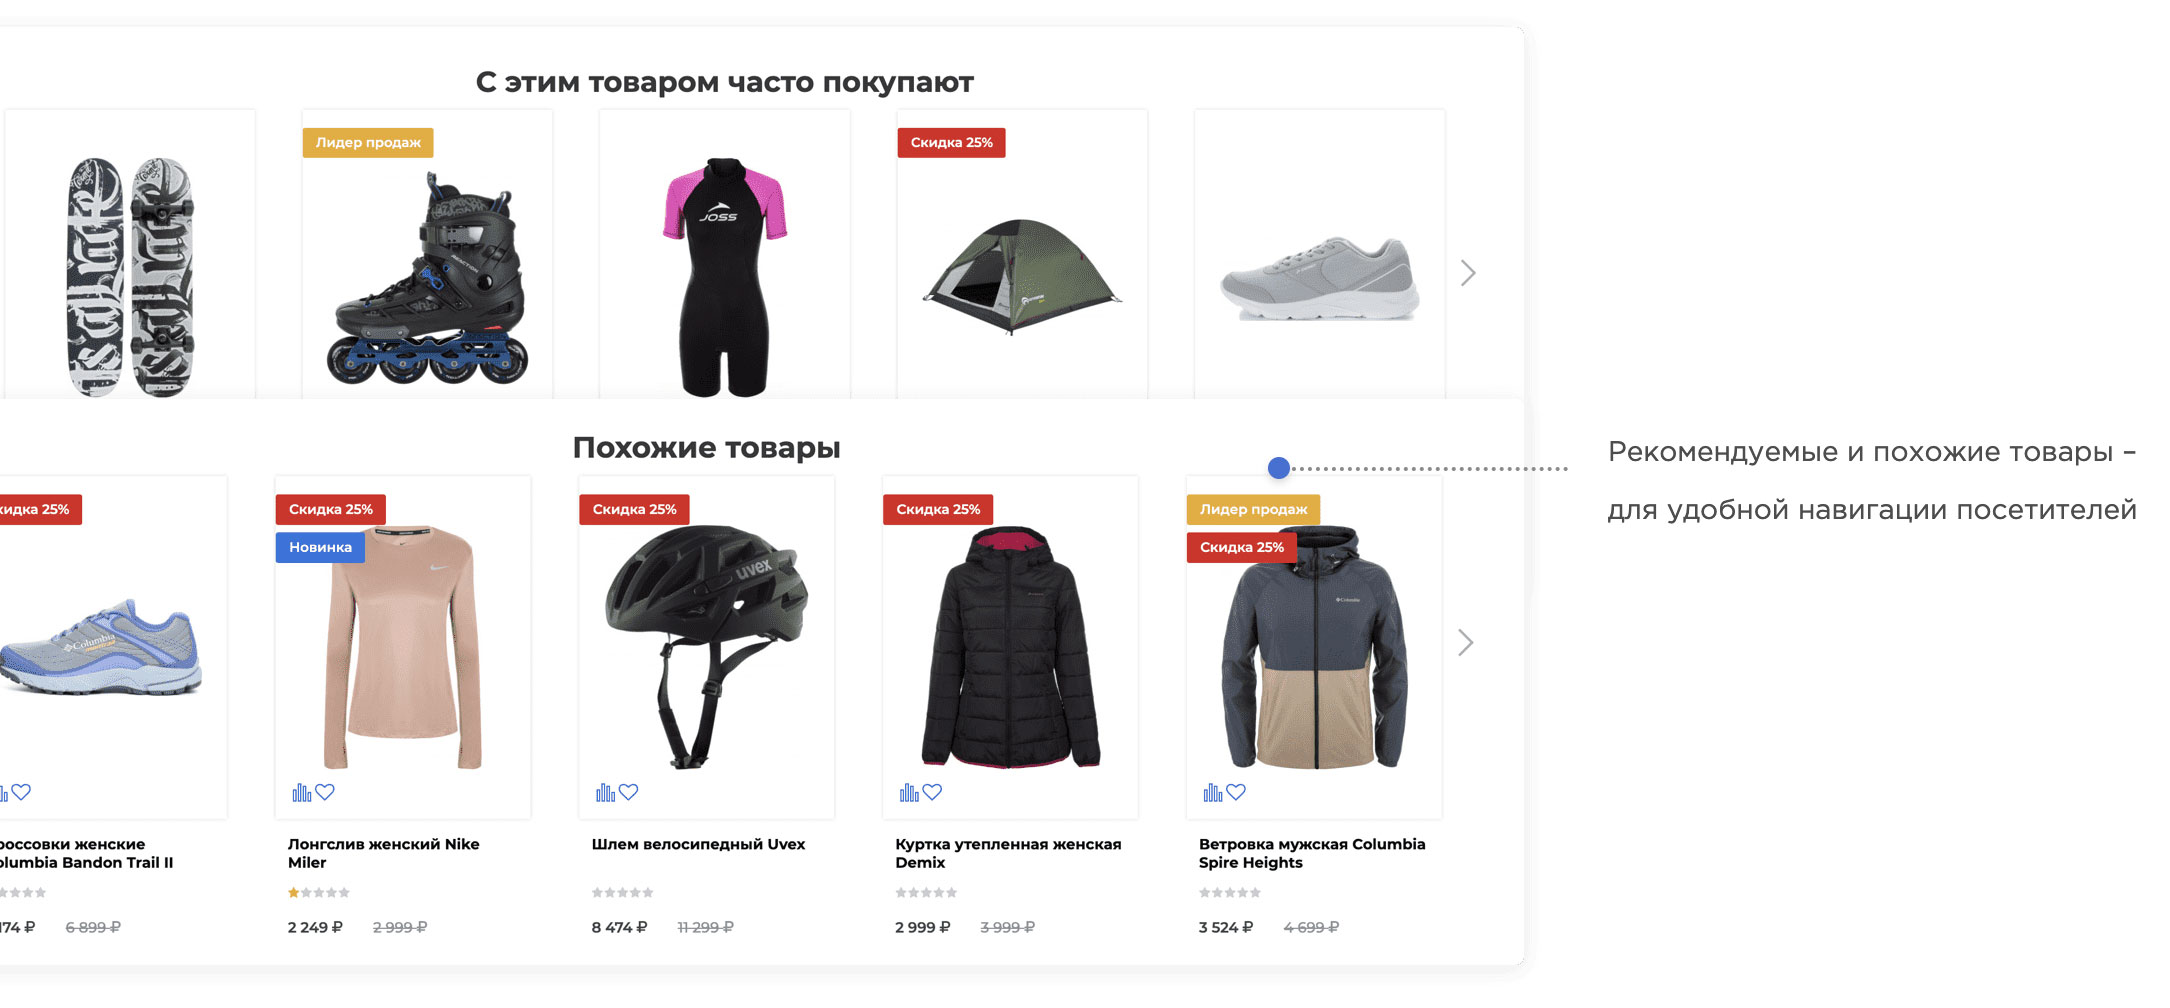The width and height of the screenshot is (2170, 1008).
Task: Add Nike longsleeve to comparison chart
Action: pyautogui.click(x=301, y=792)
